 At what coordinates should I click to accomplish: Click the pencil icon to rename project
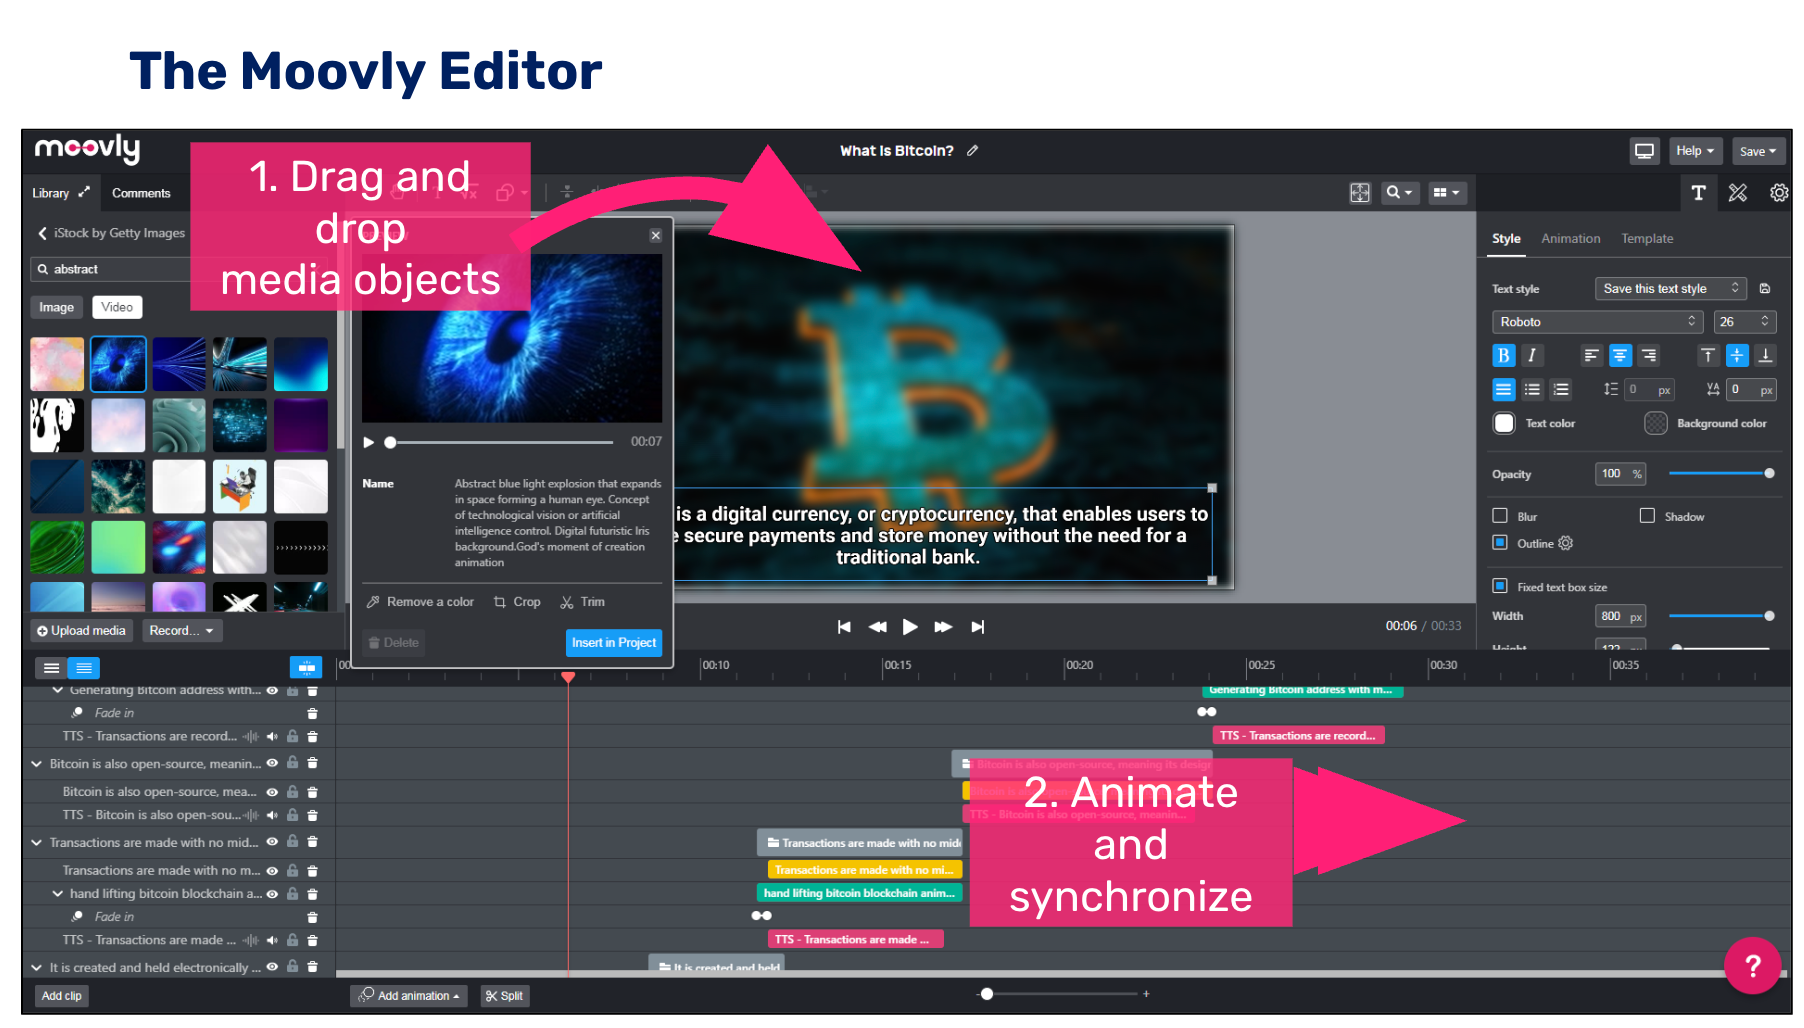click(x=972, y=151)
